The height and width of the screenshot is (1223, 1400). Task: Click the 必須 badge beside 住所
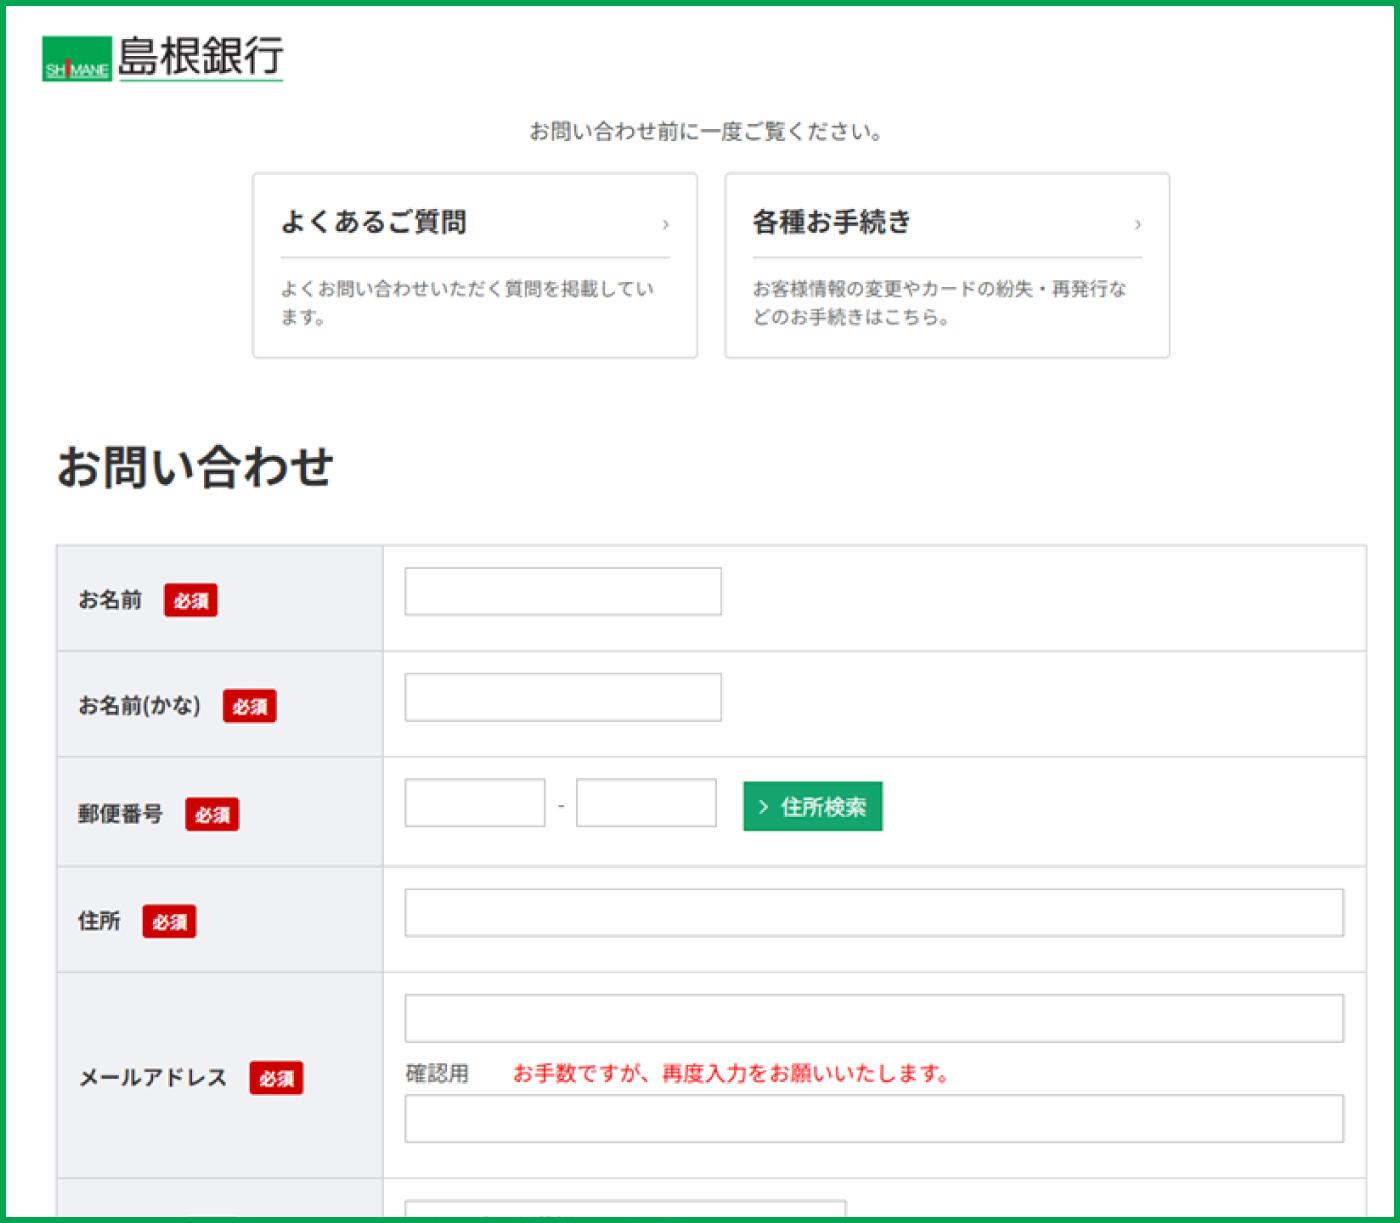169,921
